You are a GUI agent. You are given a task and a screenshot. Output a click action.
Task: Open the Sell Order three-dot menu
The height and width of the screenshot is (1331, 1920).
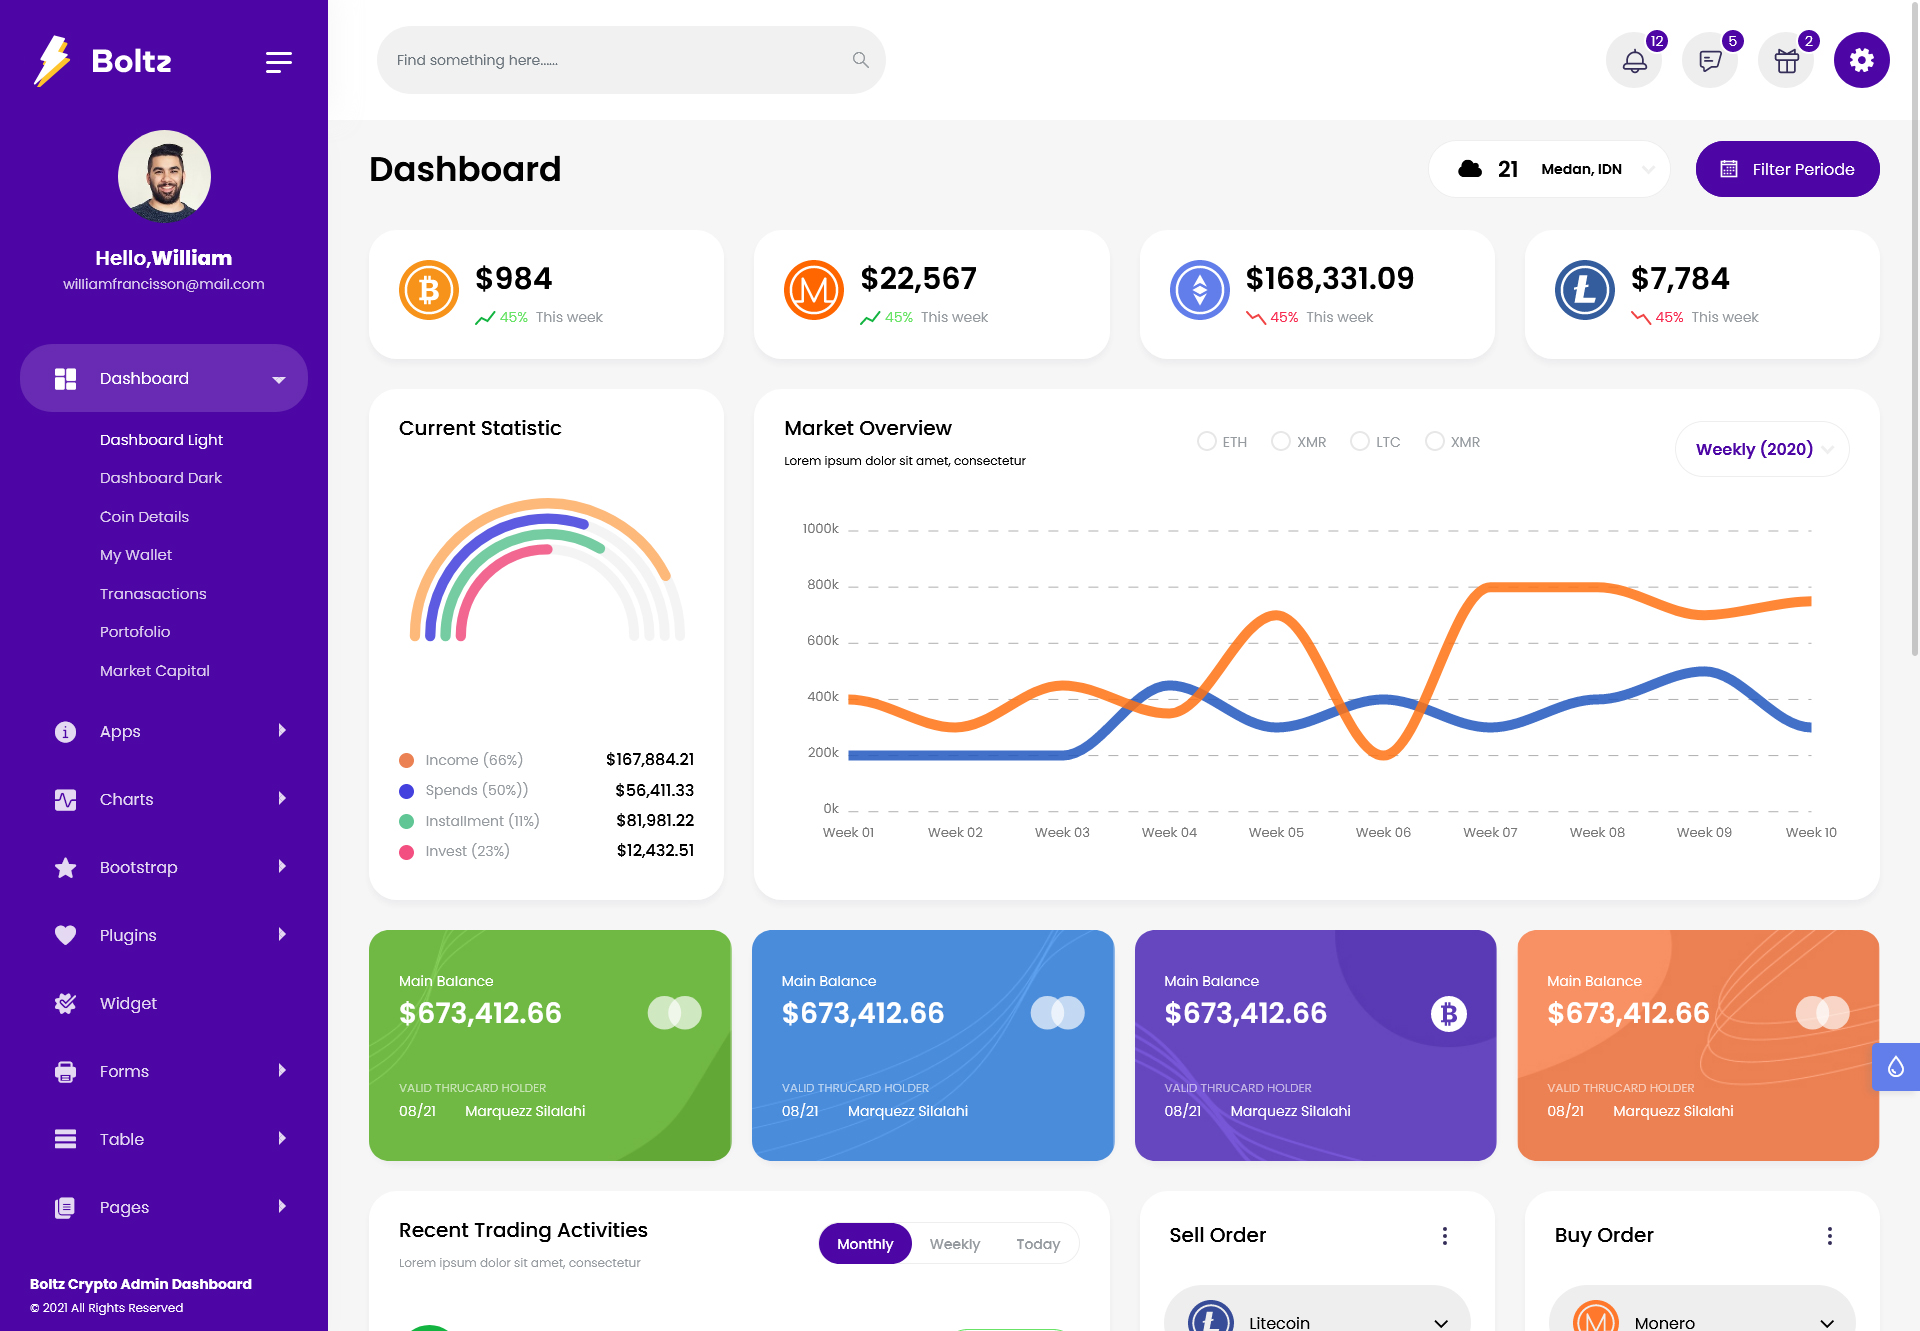[1445, 1236]
